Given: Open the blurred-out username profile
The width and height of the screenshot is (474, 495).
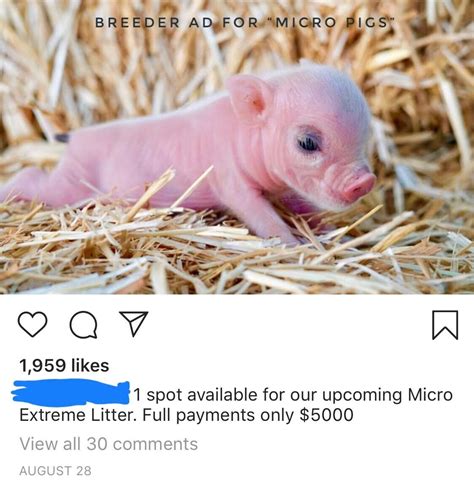Looking at the screenshot, I should tap(71, 393).
